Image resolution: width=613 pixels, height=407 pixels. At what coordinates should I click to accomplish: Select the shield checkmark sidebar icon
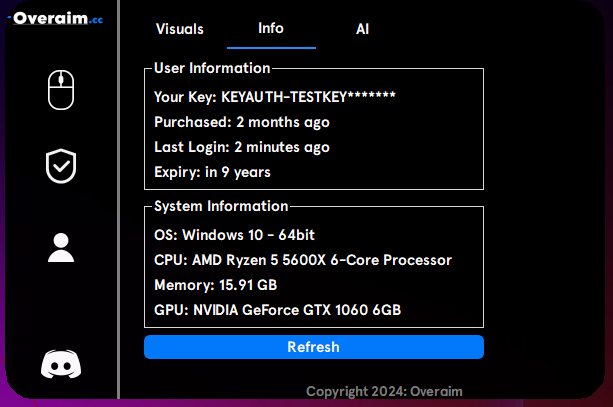coord(61,166)
